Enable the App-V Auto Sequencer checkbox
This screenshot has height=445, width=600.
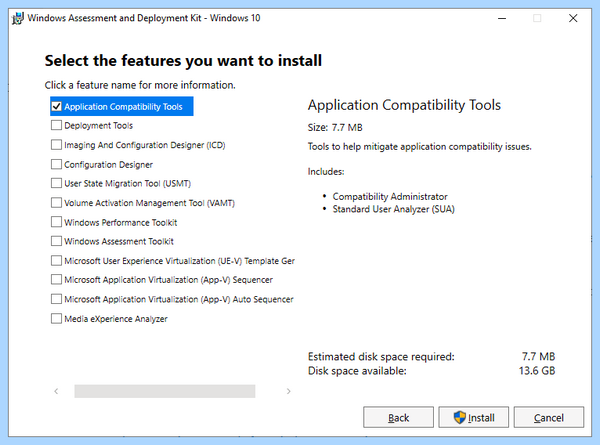coord(56,299)
